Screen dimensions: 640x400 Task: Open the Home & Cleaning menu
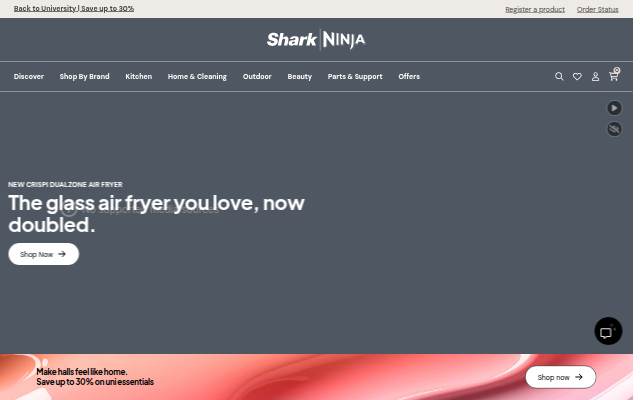tap(197, 76)
